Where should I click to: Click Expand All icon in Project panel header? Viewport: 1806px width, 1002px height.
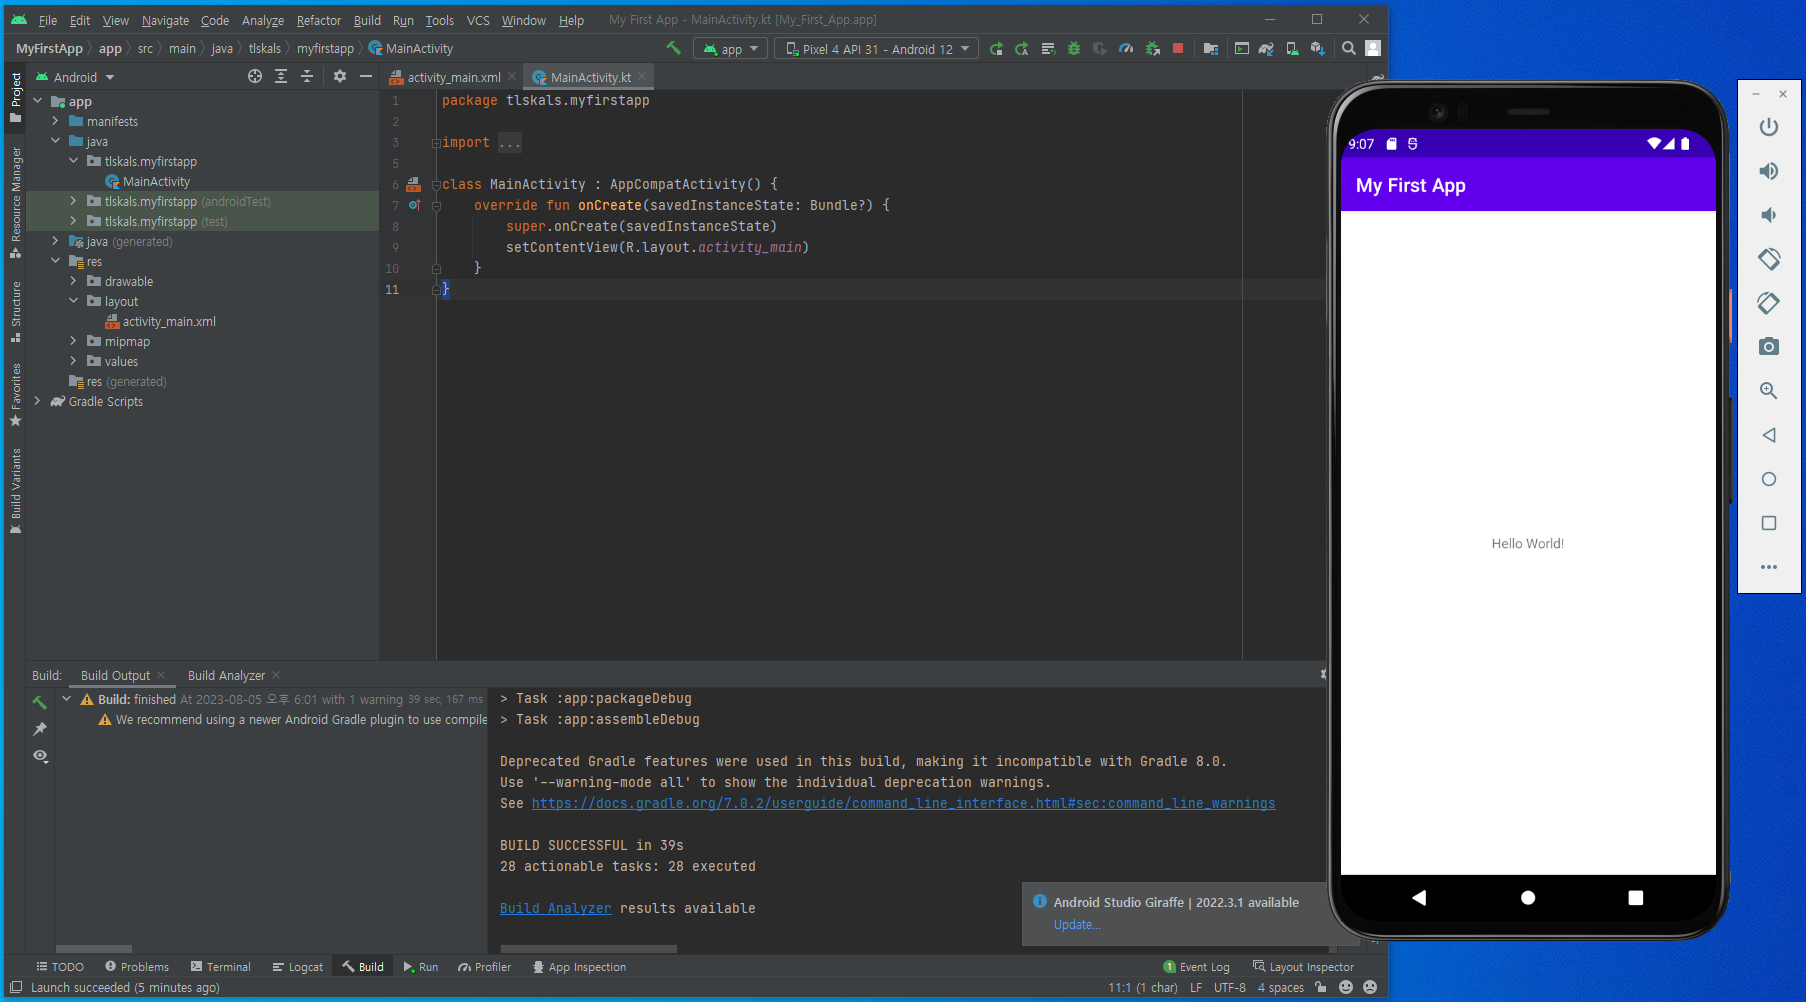(x=281, y=76)
